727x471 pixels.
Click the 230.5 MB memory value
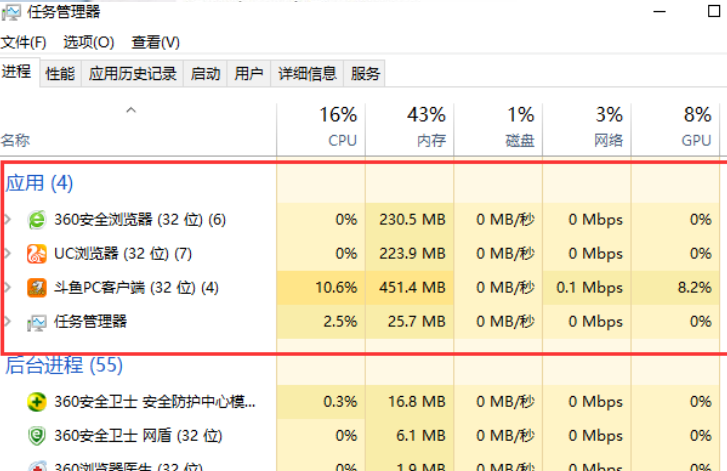412,219
